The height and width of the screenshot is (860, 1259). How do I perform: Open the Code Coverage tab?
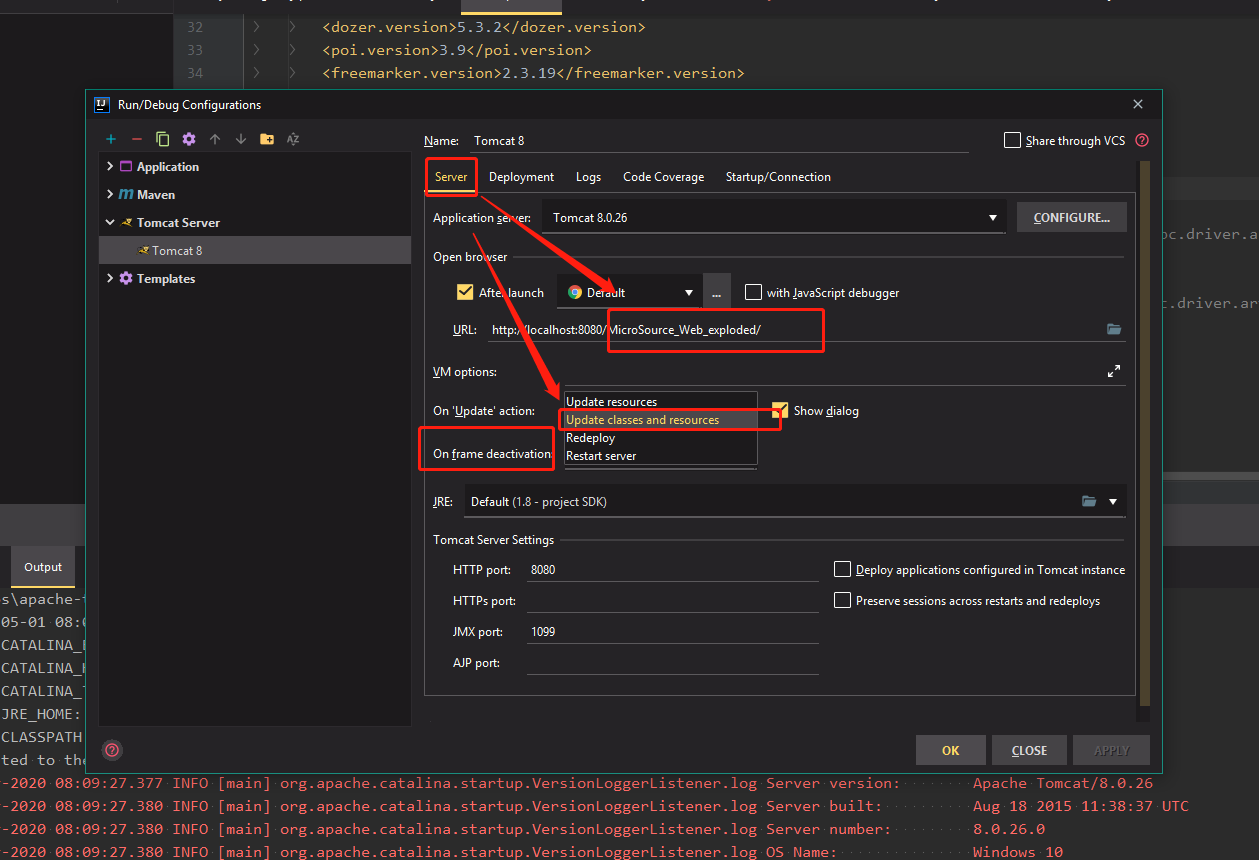663,176
